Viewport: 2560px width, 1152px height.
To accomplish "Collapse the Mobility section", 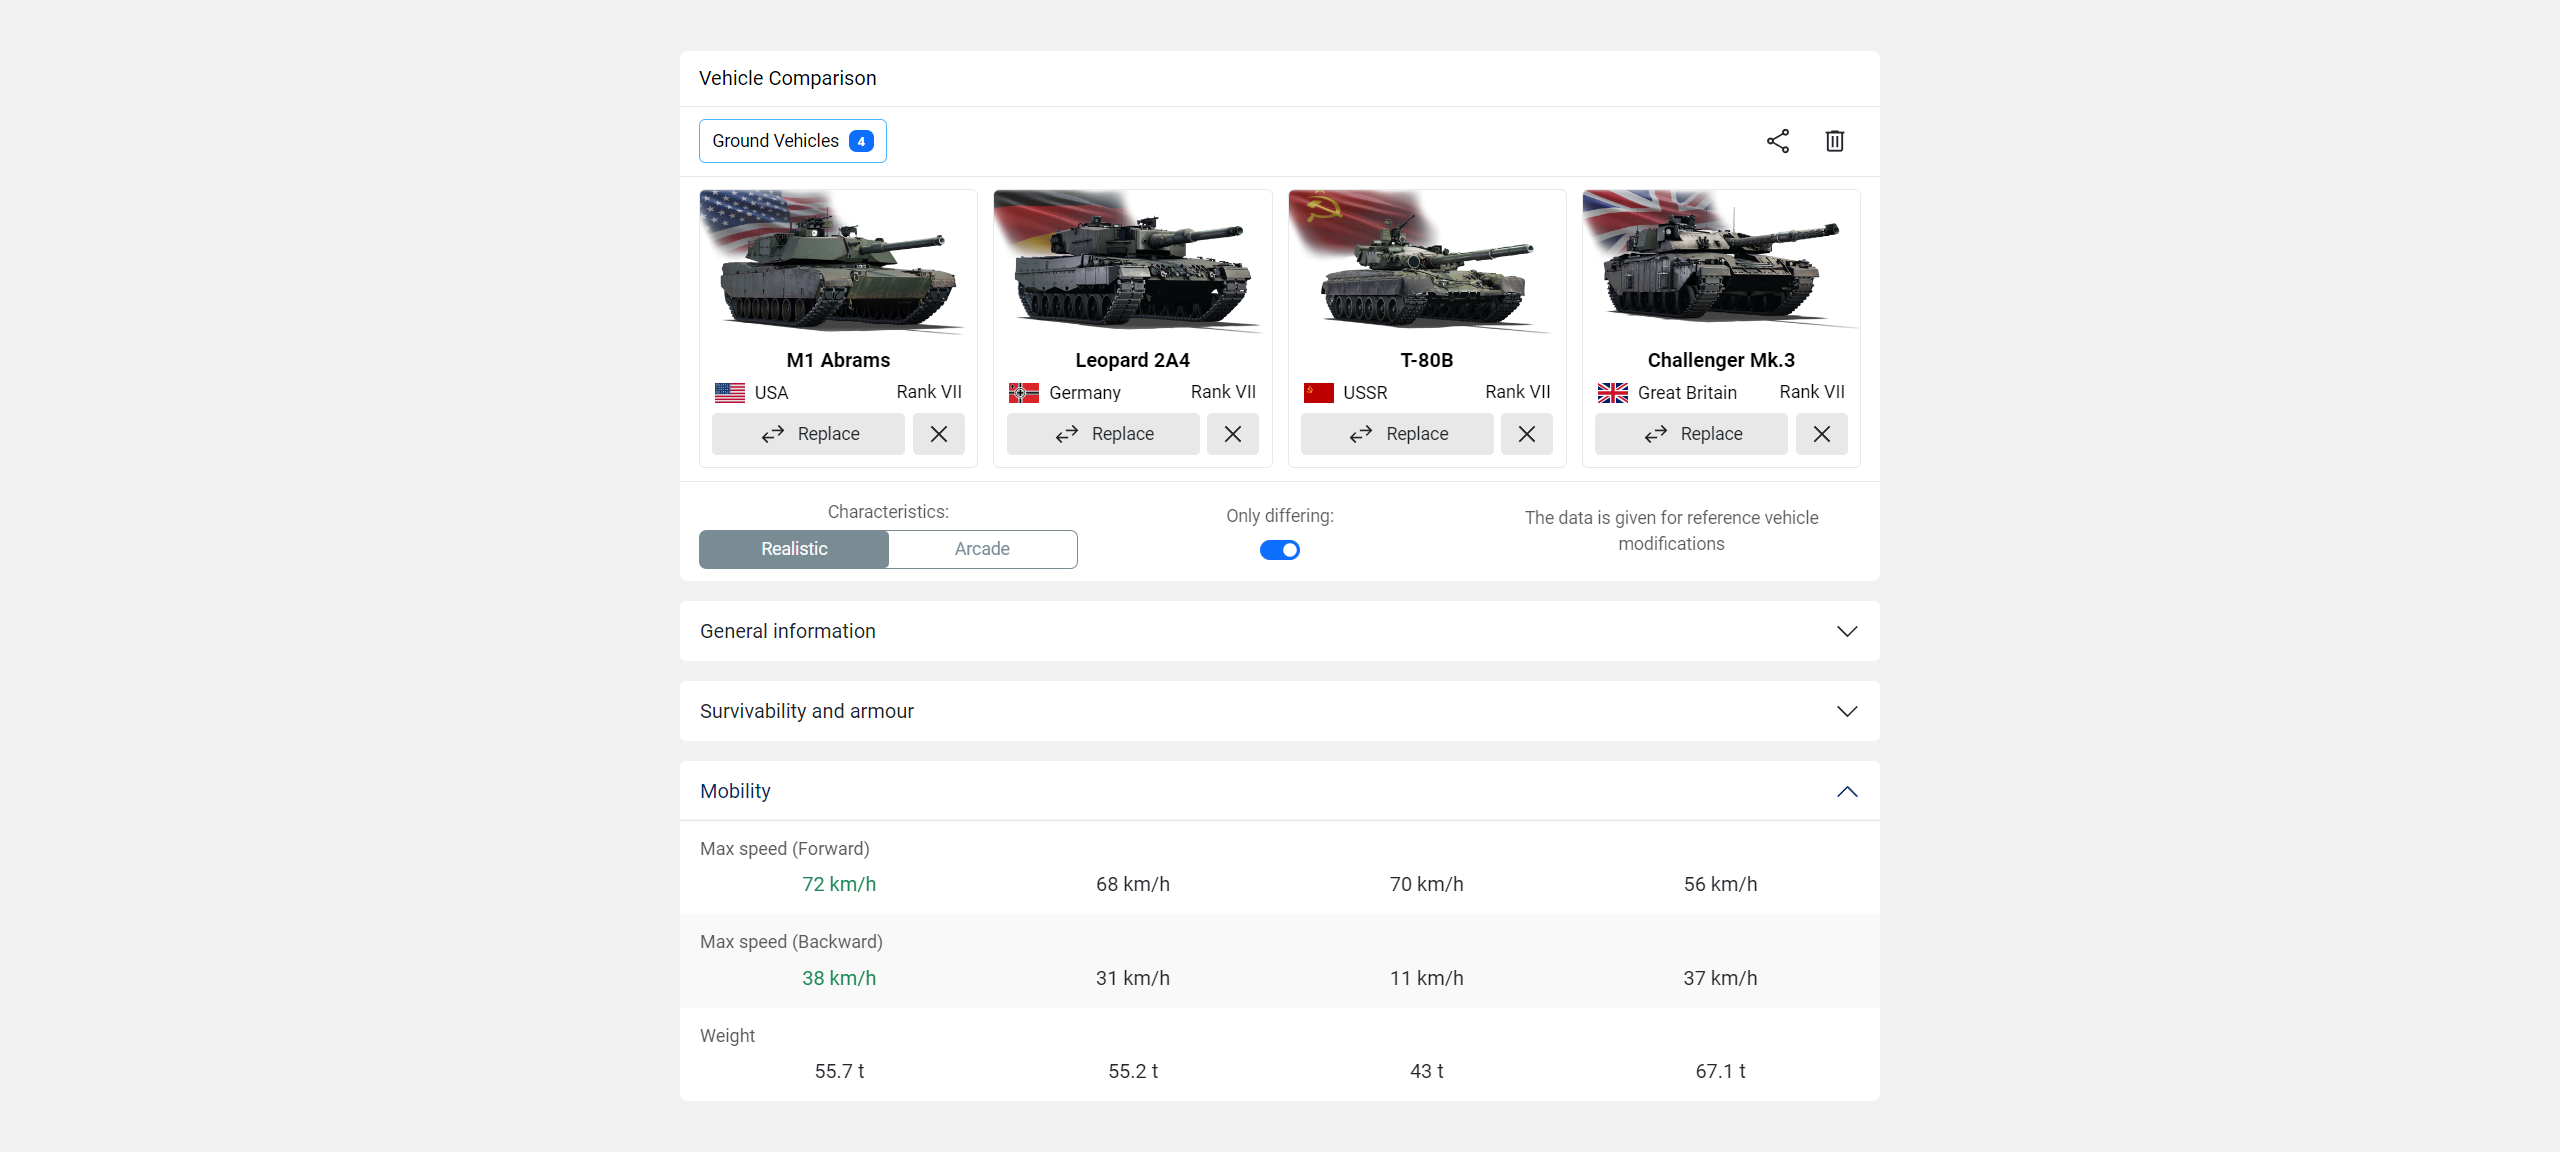I will (1846, 791).
